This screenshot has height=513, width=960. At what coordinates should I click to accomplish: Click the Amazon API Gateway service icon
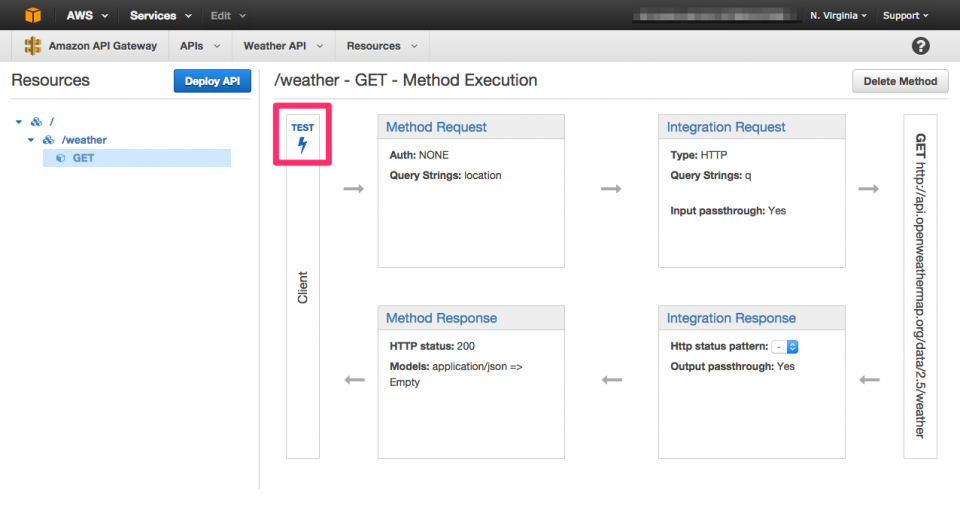[x=32, y=45]
